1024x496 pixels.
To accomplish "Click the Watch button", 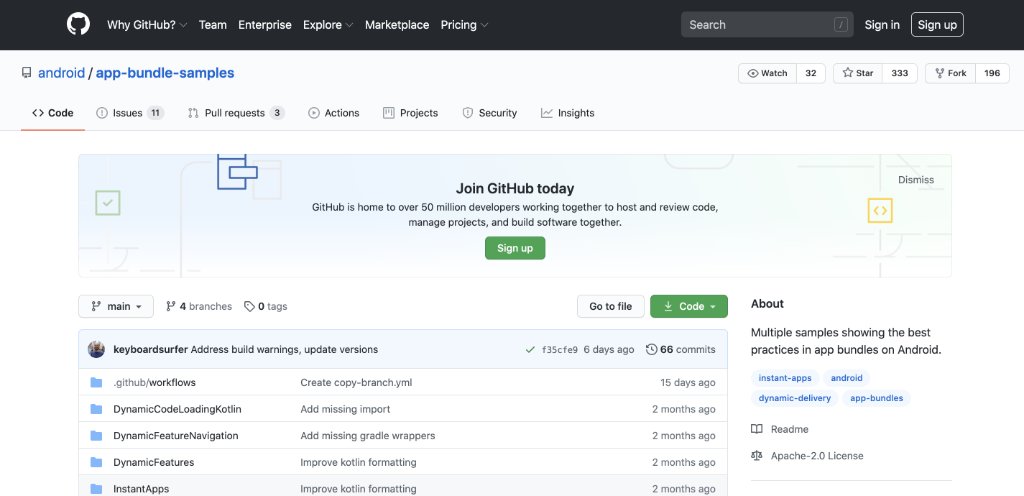I will click(x=767, y=73).
